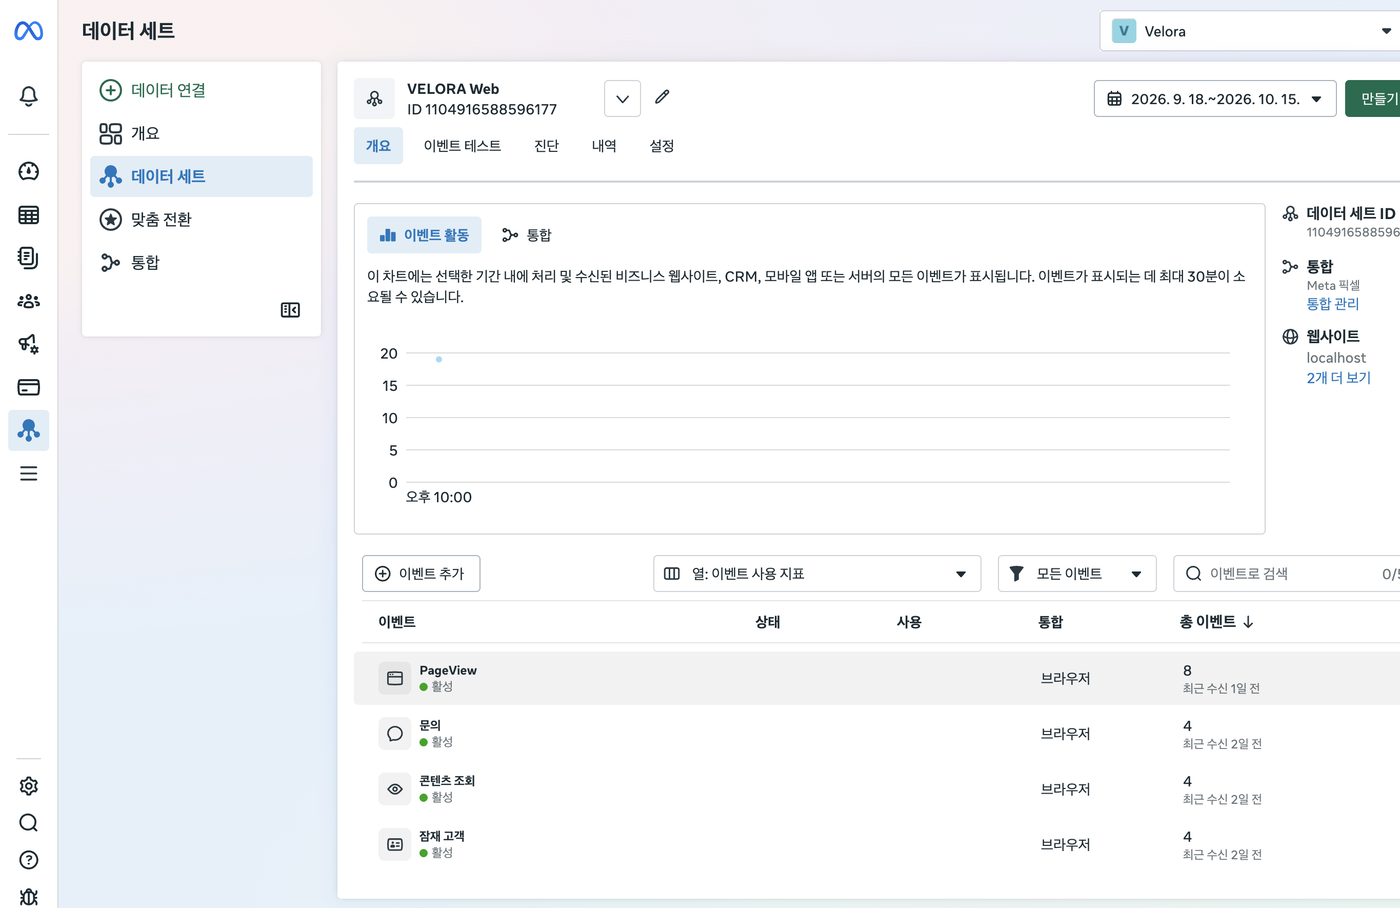1400x908 pixels.
Task: Open 개요 in the sidebar menu
Action: click(x=201, y=133)
